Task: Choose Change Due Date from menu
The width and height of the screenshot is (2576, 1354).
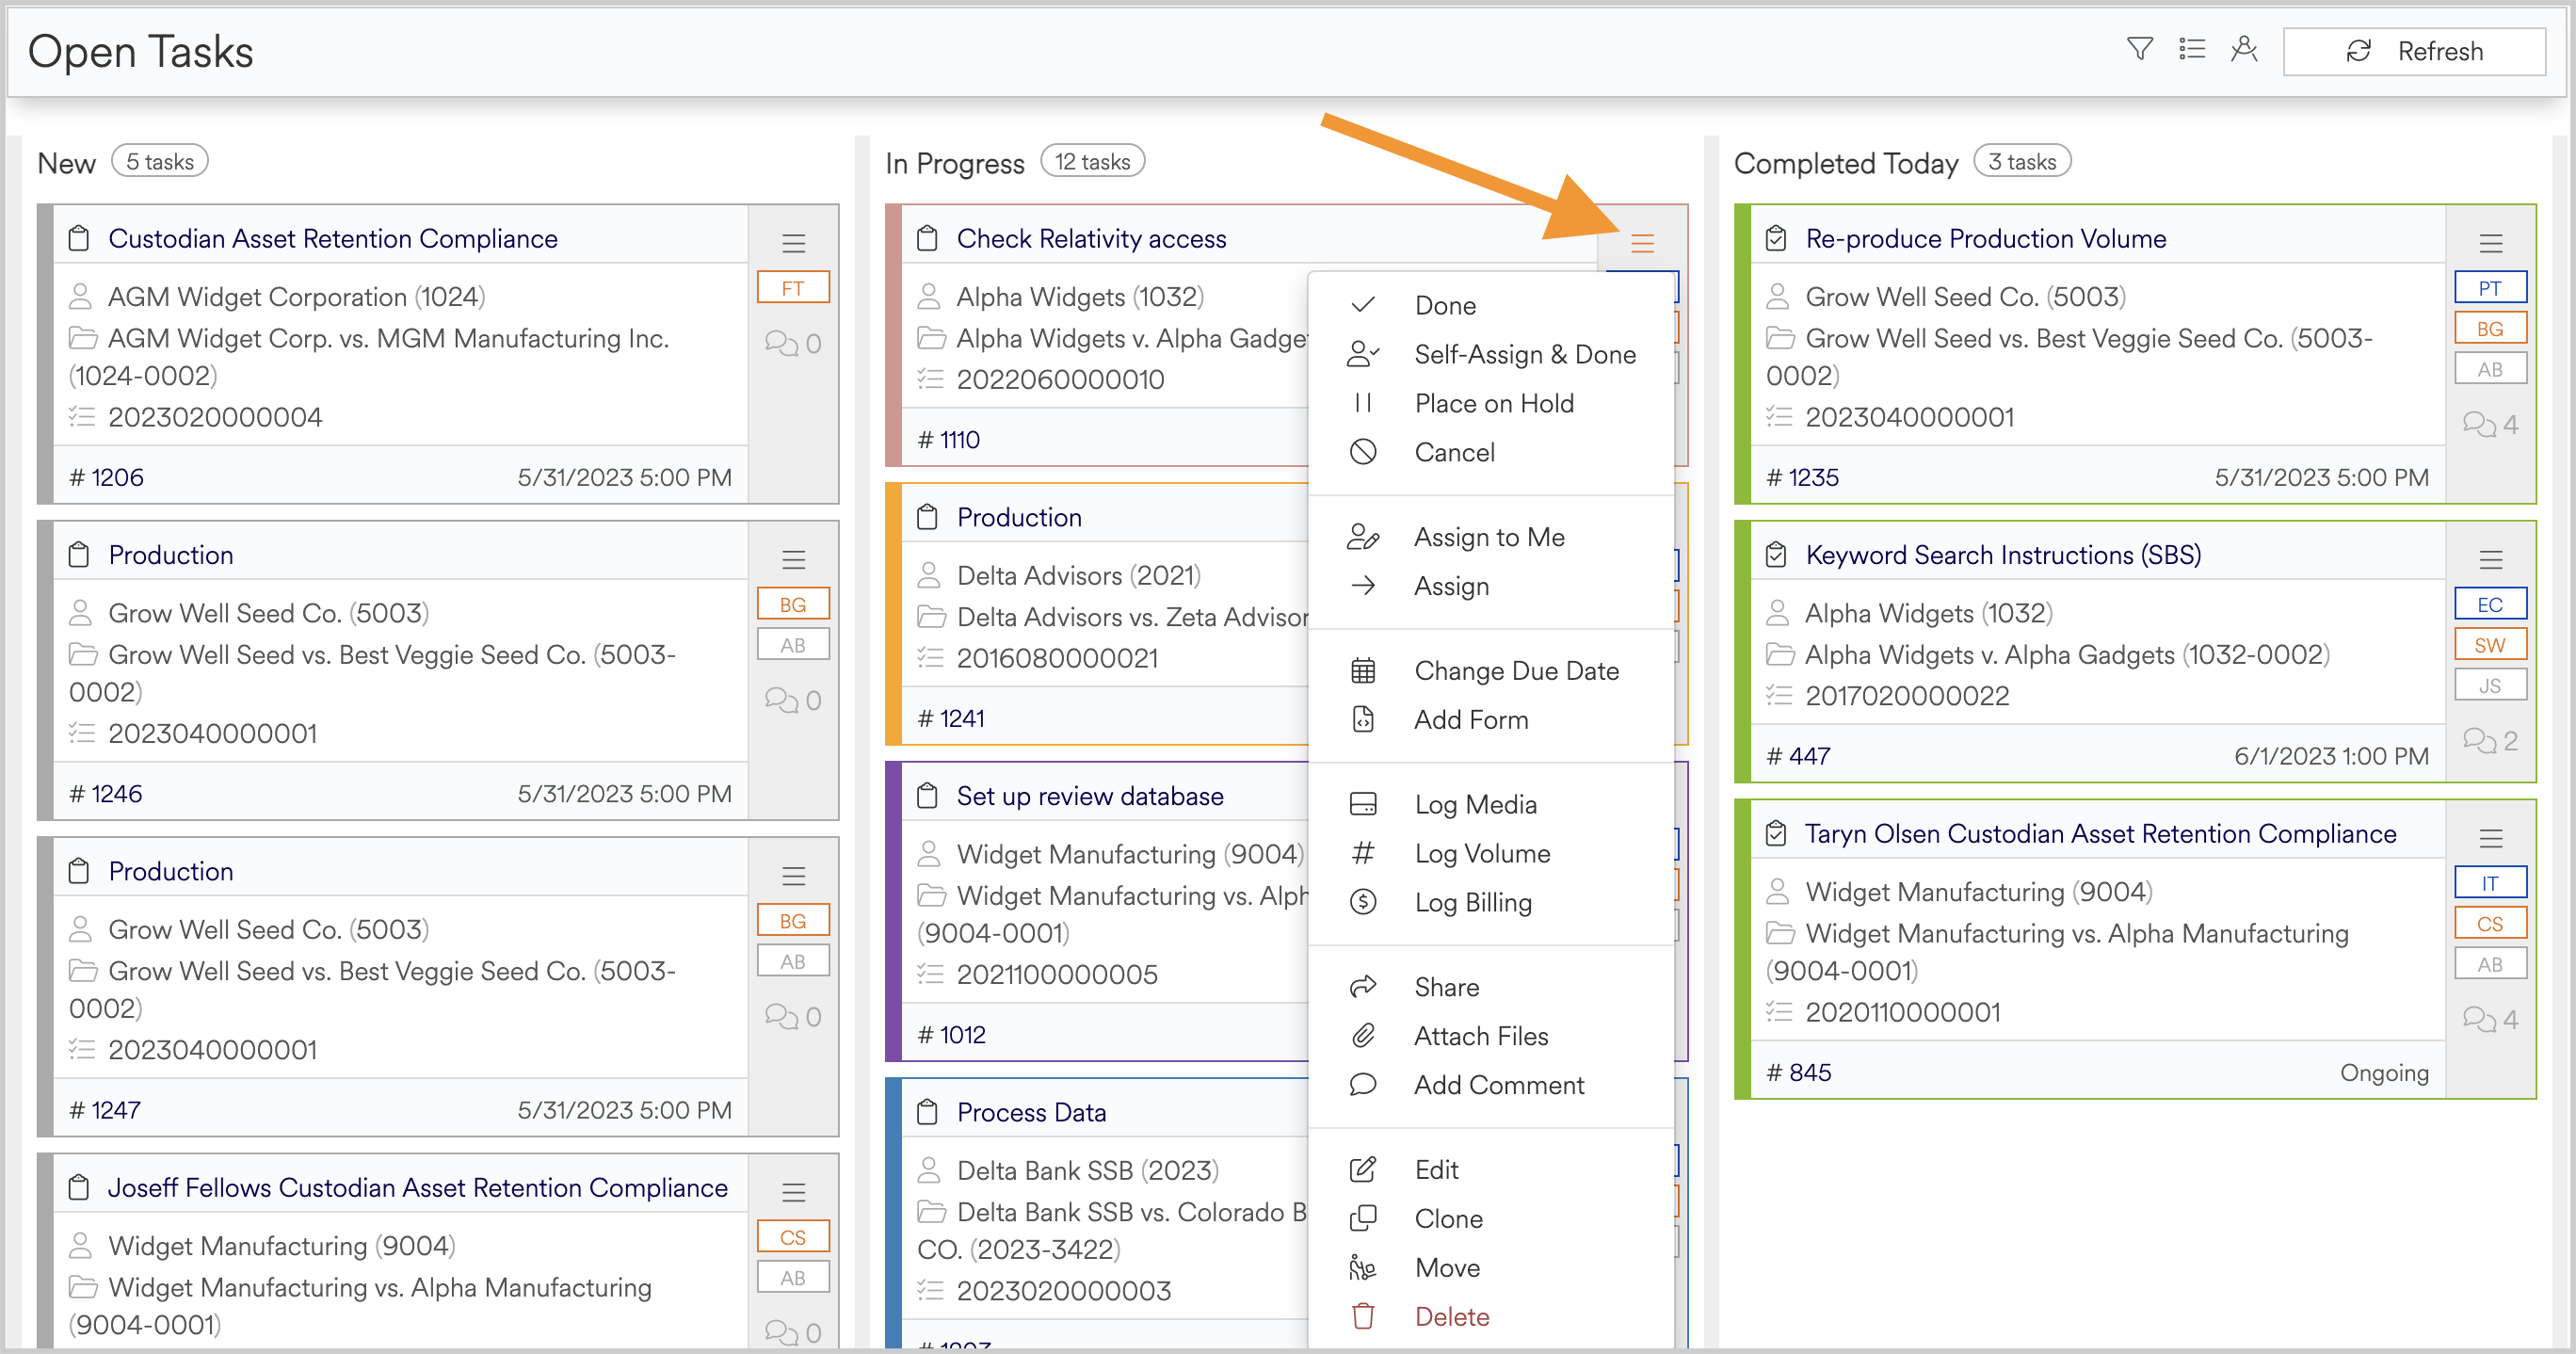Action: (x=1491, y=671)
